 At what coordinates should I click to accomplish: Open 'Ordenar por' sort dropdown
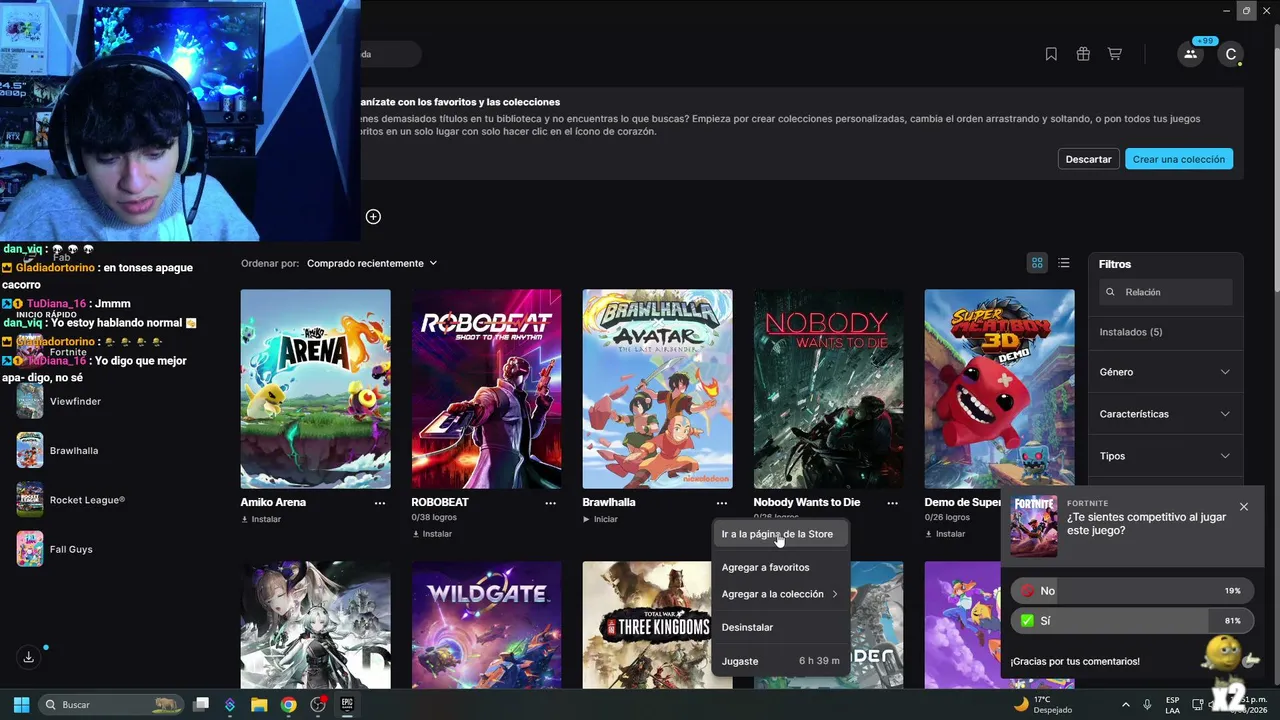[372, 264]
